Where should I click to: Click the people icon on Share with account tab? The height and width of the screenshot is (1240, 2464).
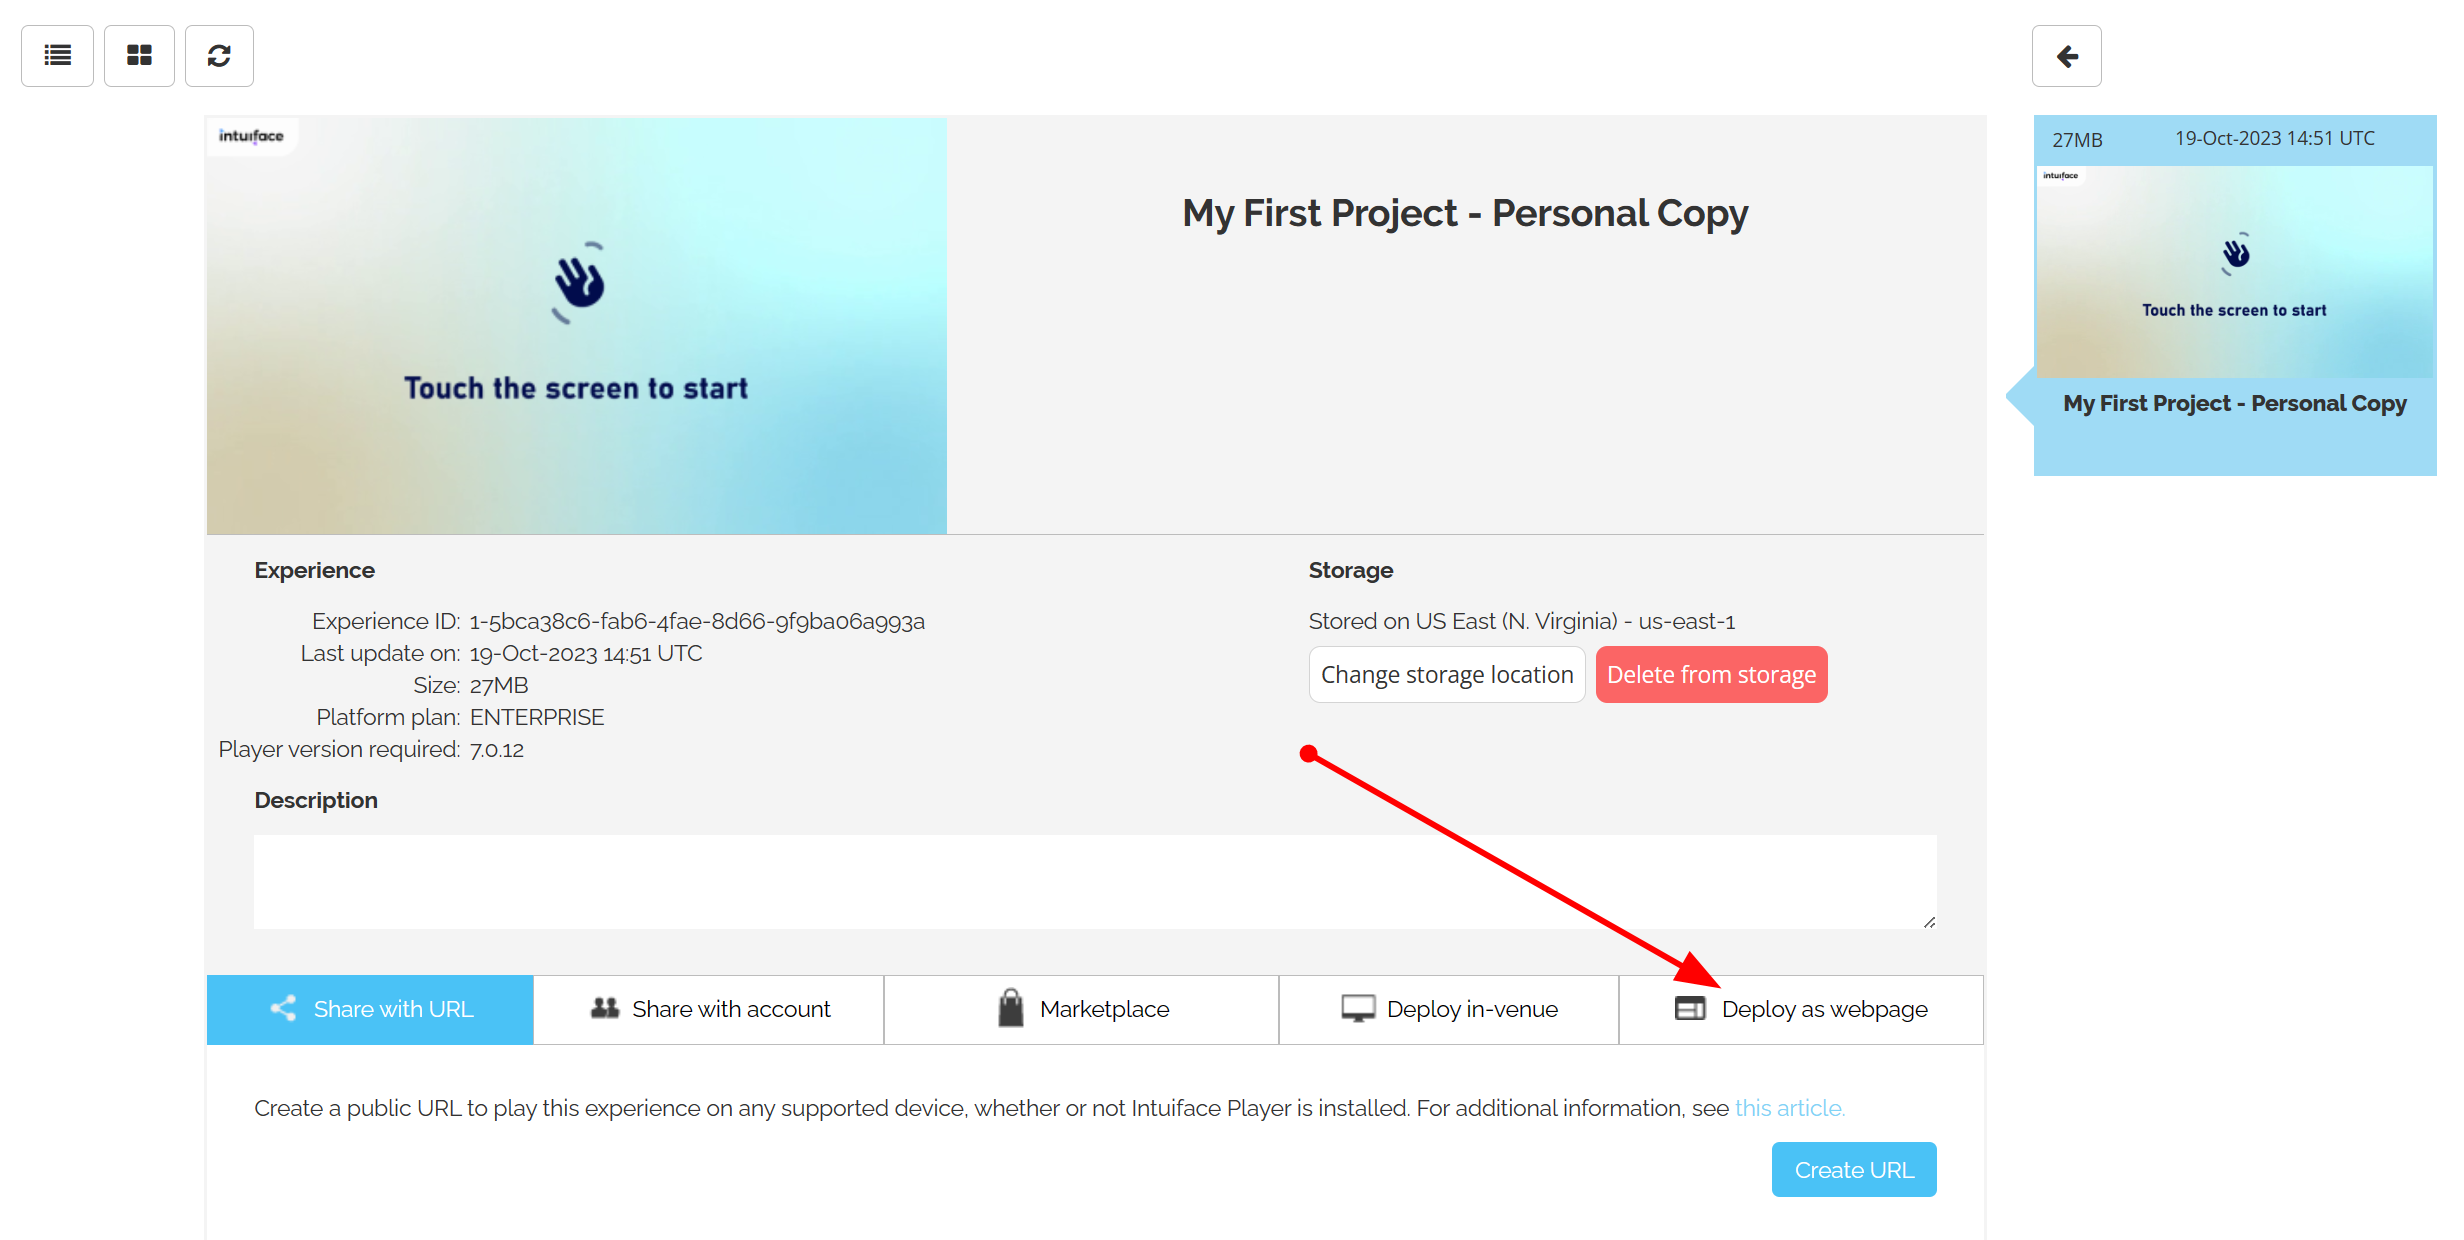point(604,1008)
